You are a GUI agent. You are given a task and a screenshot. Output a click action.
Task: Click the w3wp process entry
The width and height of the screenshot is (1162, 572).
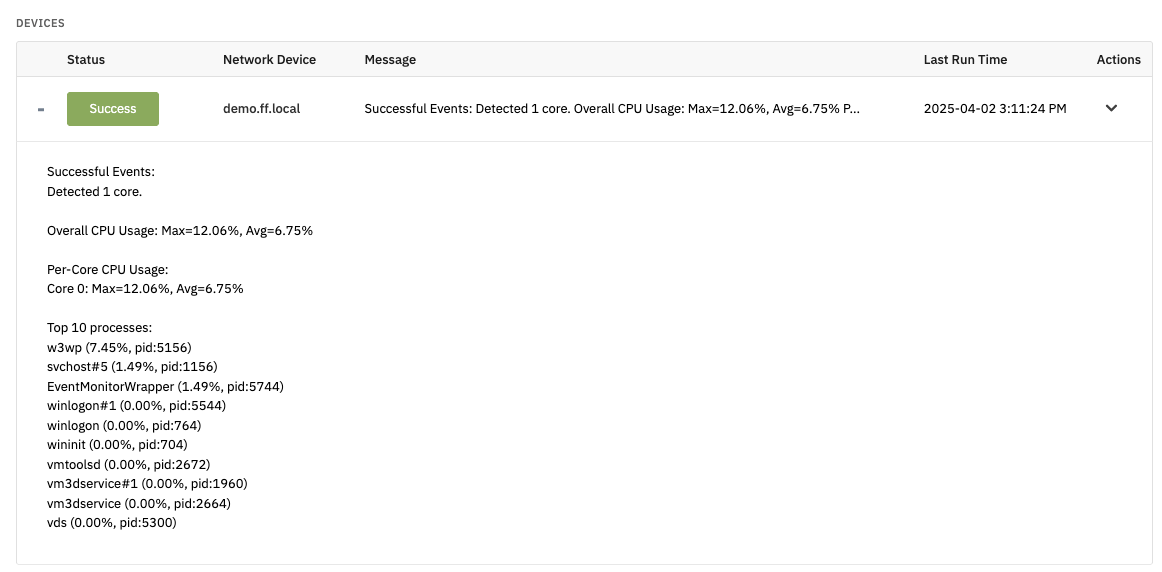coord(119,347)
